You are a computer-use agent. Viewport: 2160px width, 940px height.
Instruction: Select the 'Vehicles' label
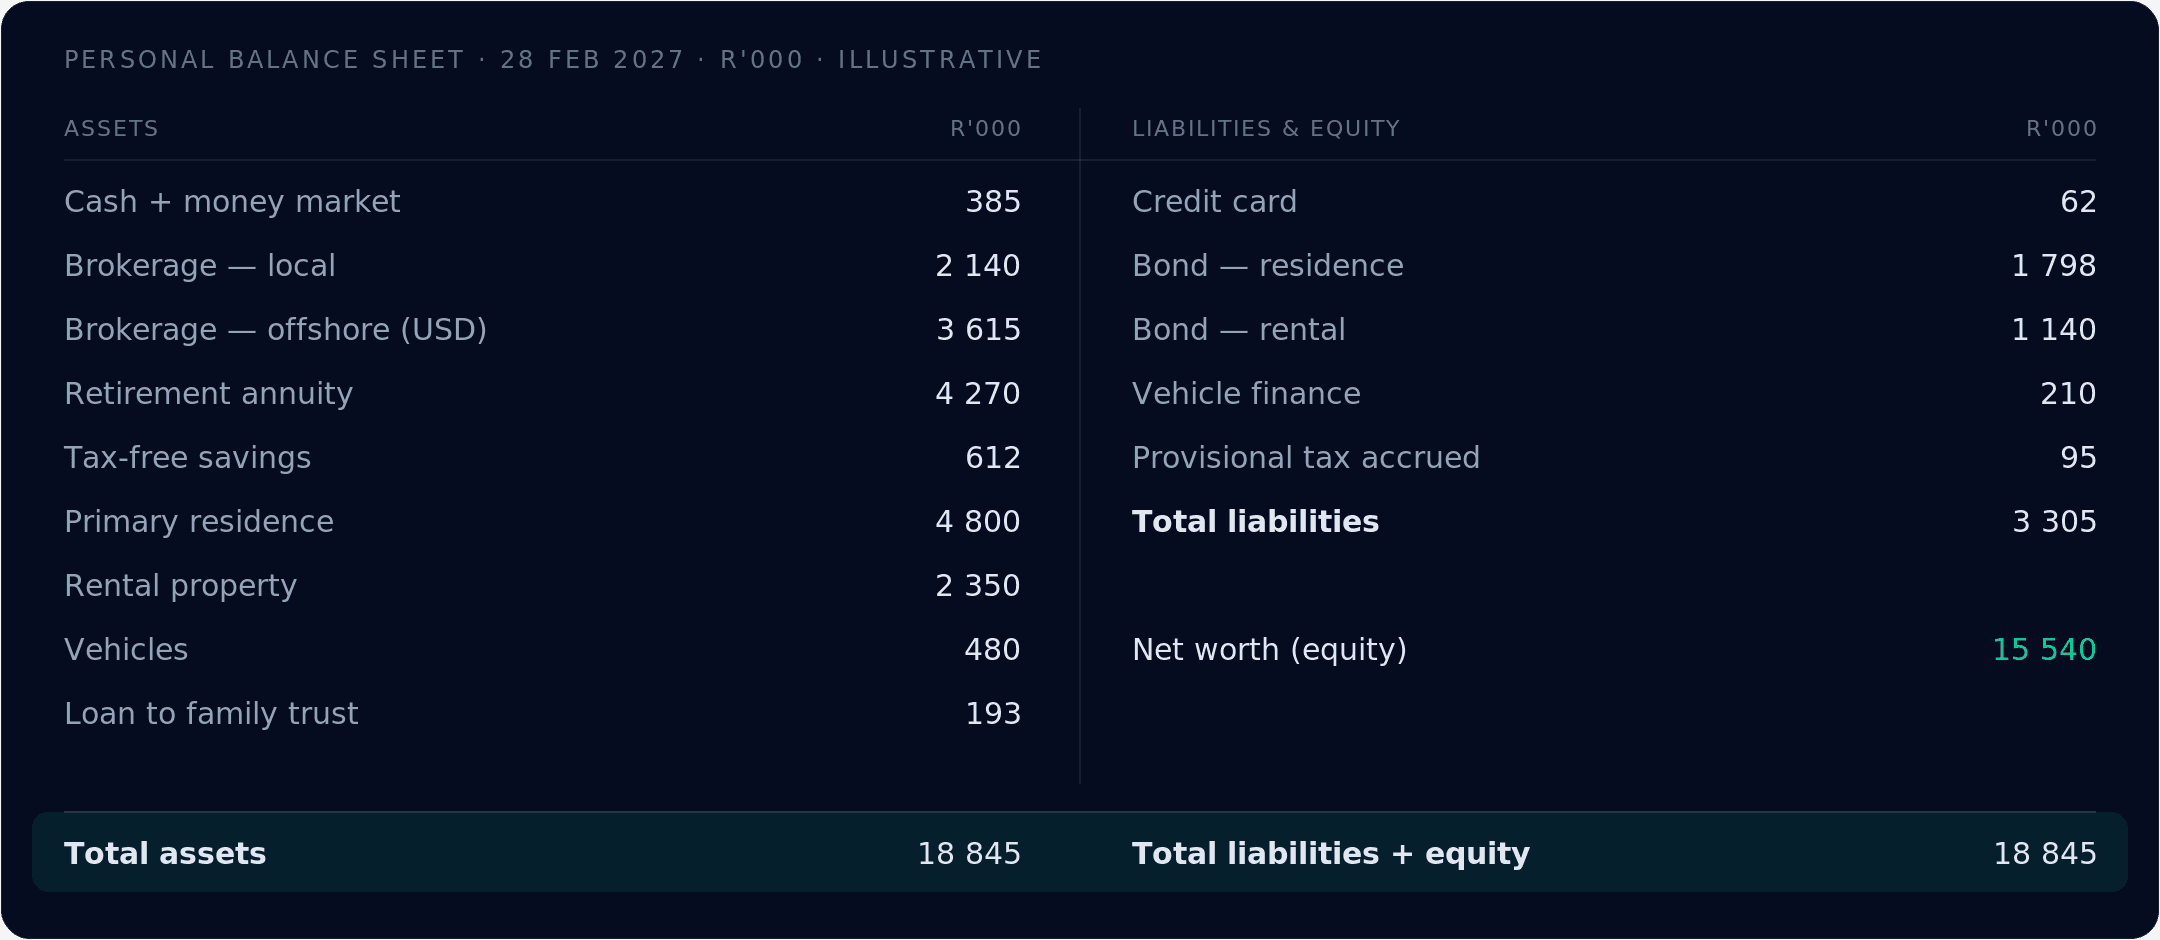click(126, 650)
